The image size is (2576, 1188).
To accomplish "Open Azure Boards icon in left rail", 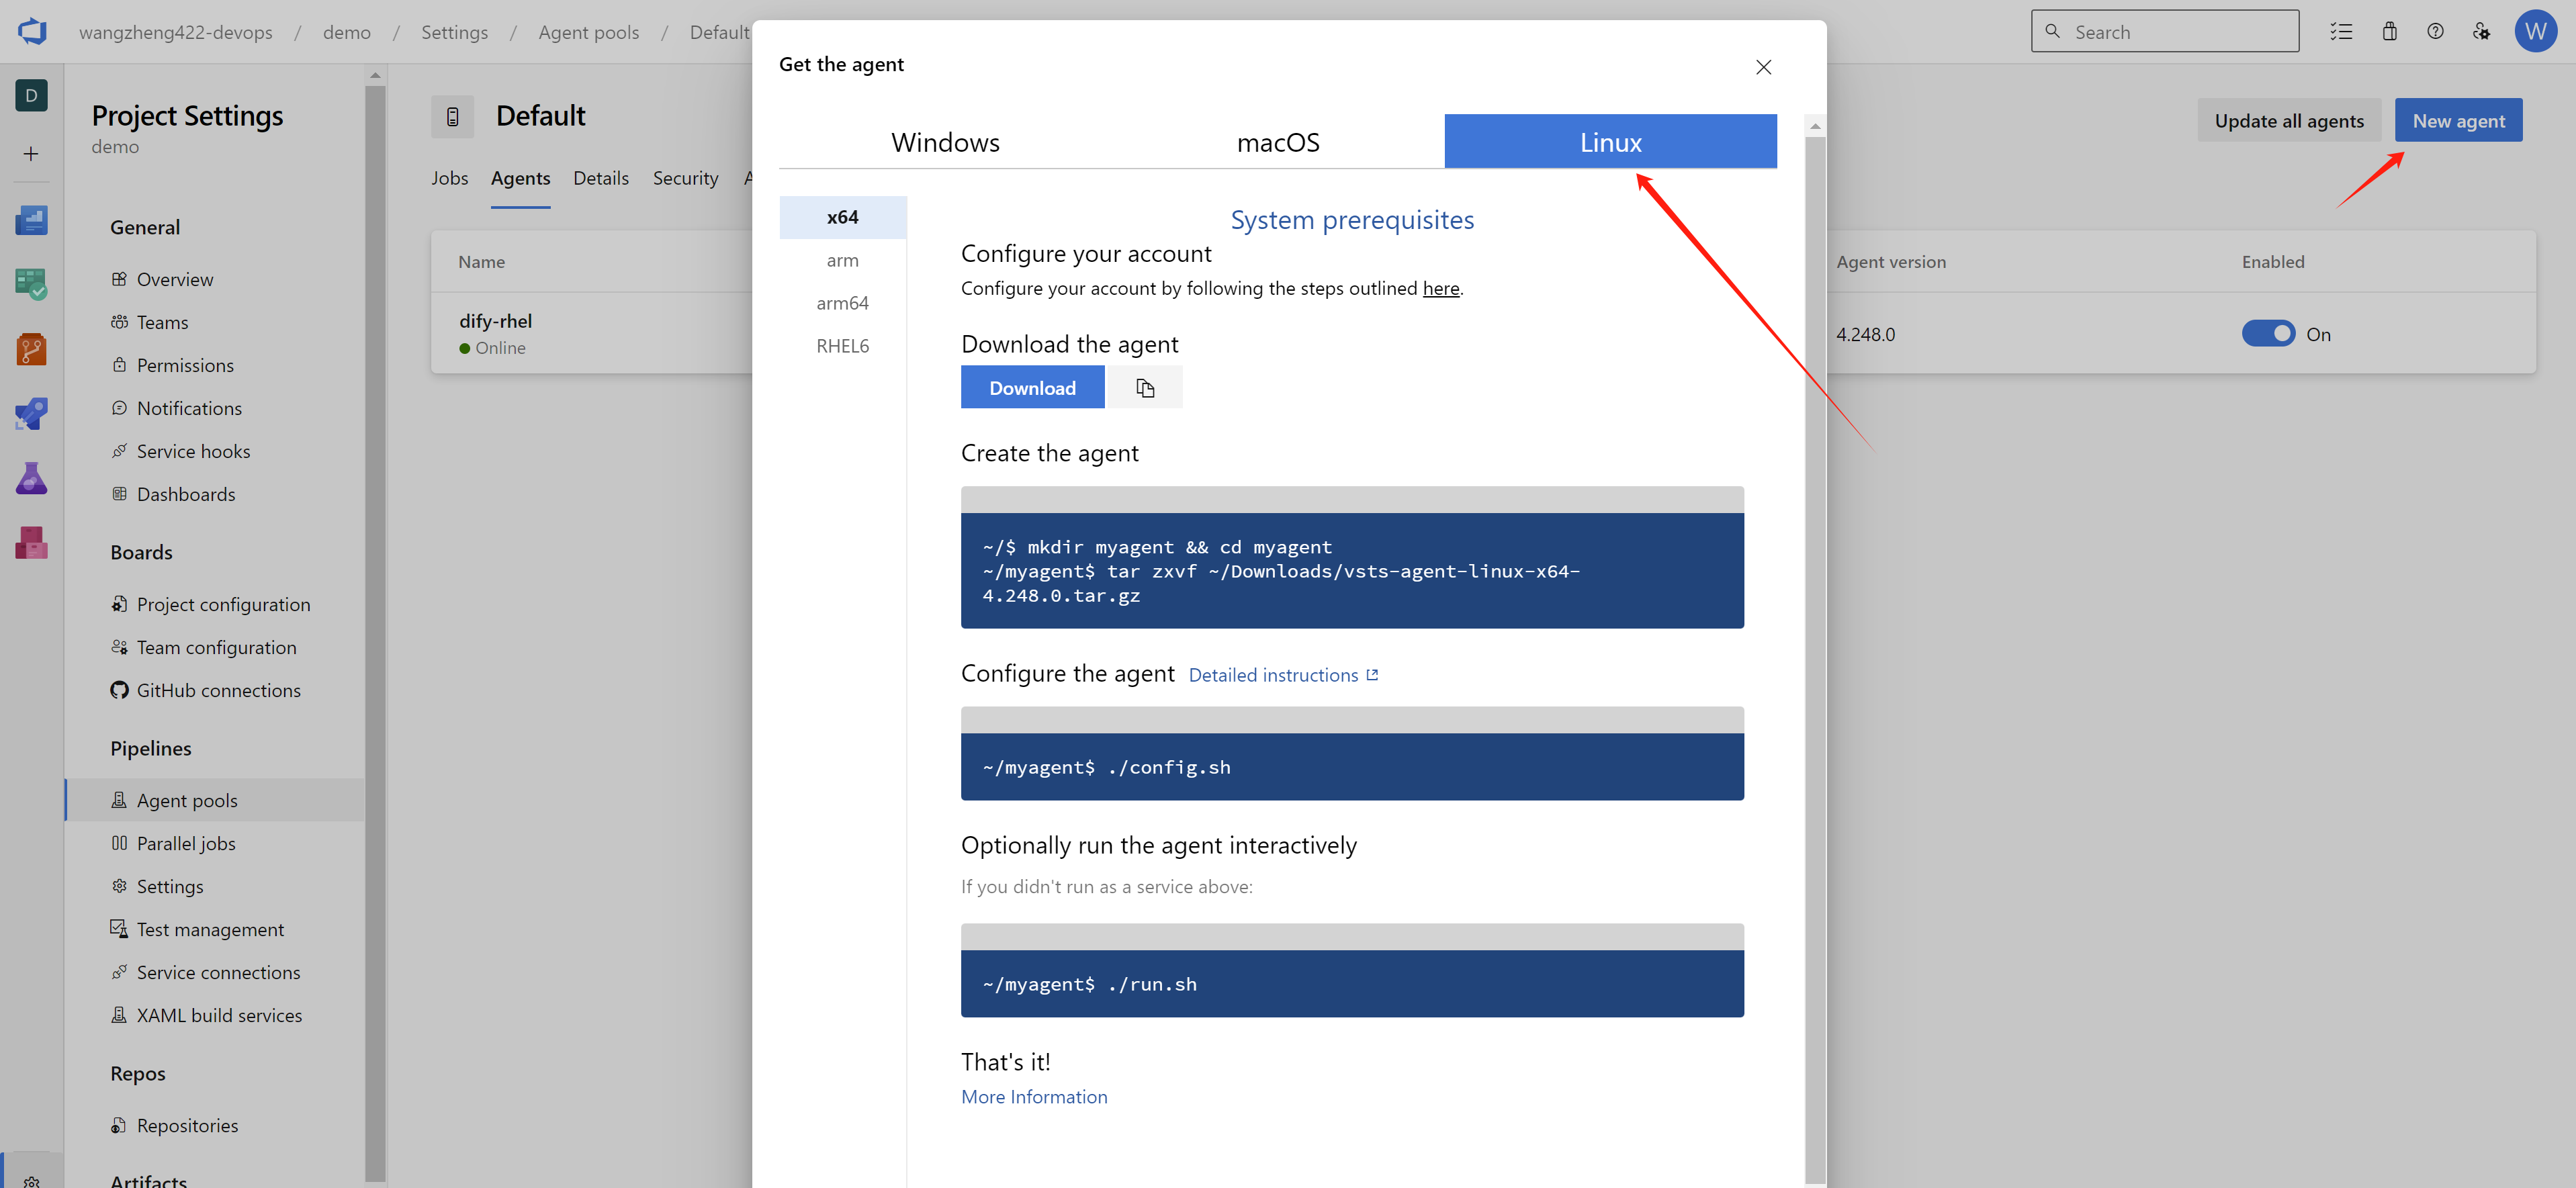I will click(x=31, y=284).
